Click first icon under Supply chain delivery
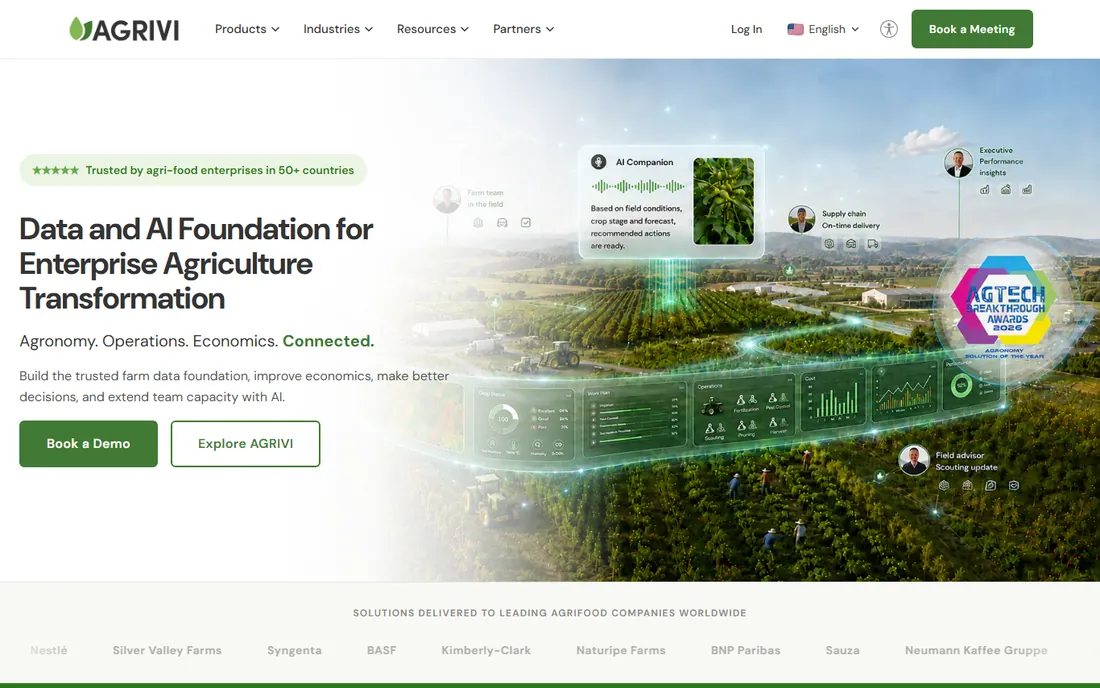The image size is (1100, 688). (829, 243)
